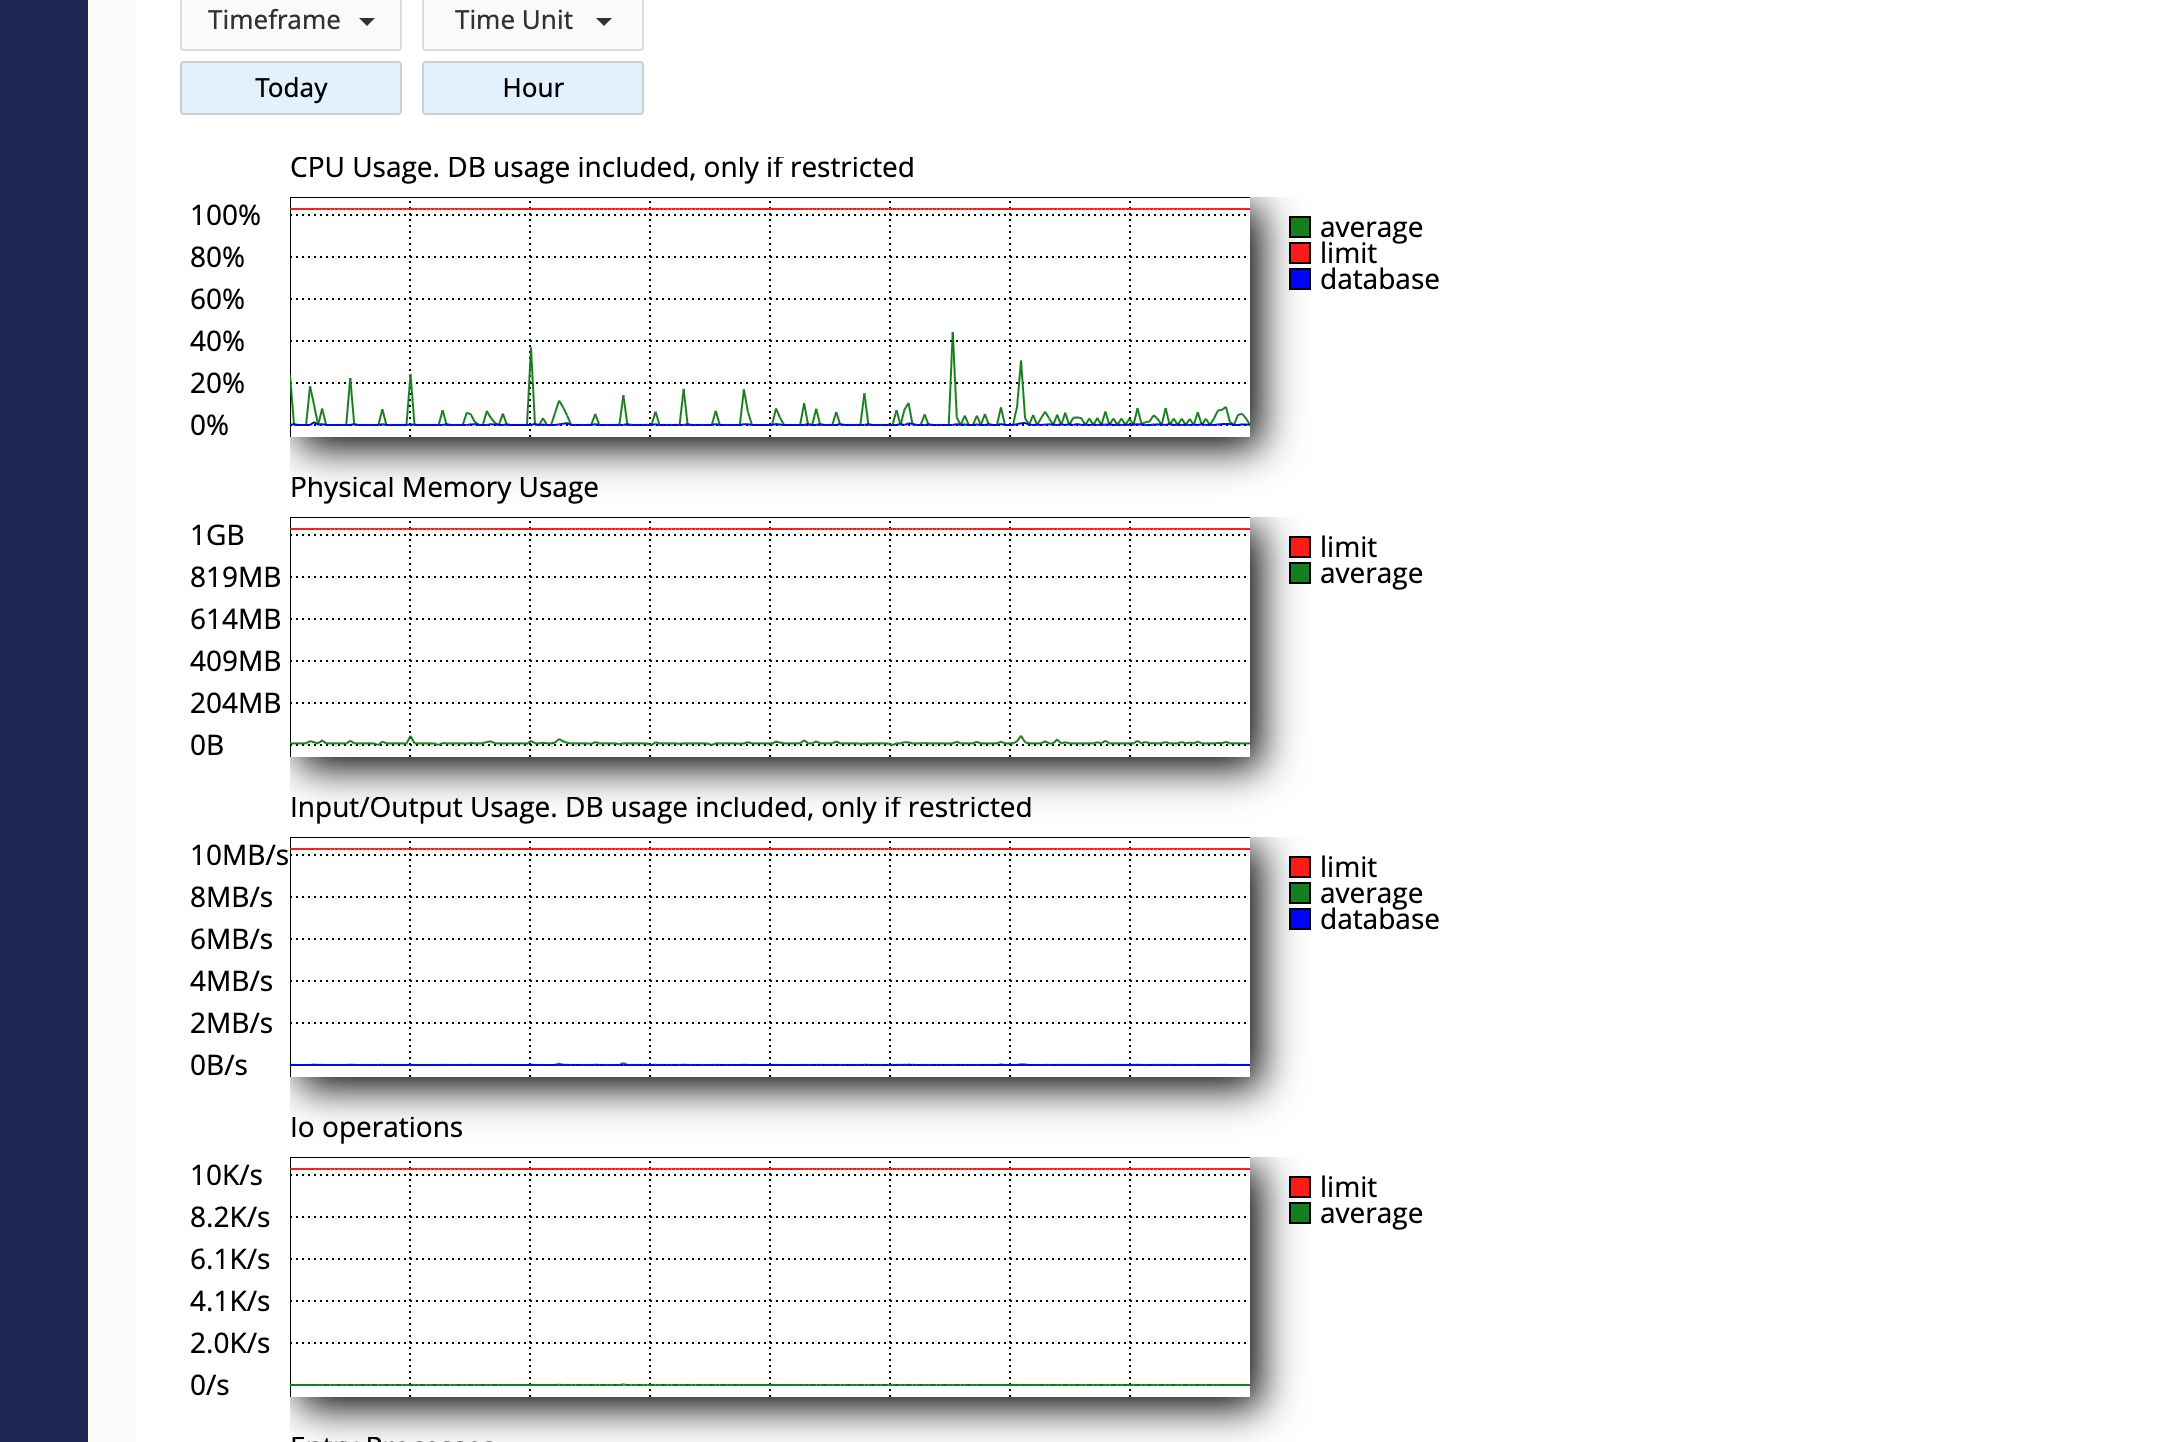Click the 8.2K/s axis label
The image size is (2162, 1442).
pos(230,1217)
